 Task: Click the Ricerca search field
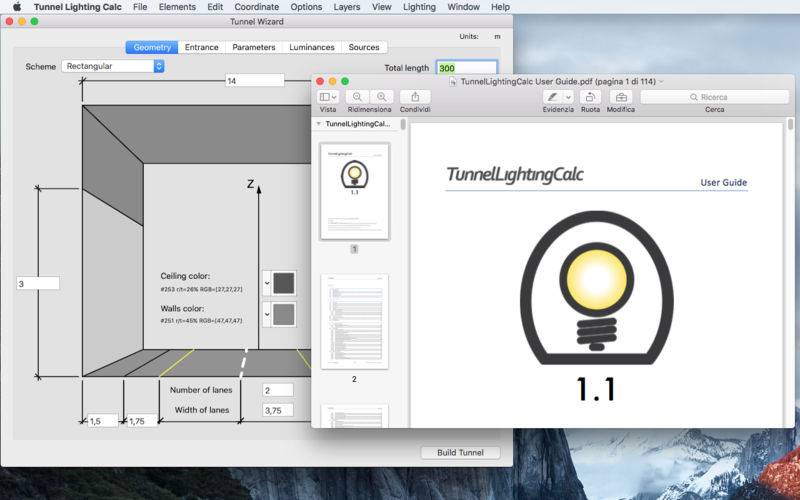[714, 97]
